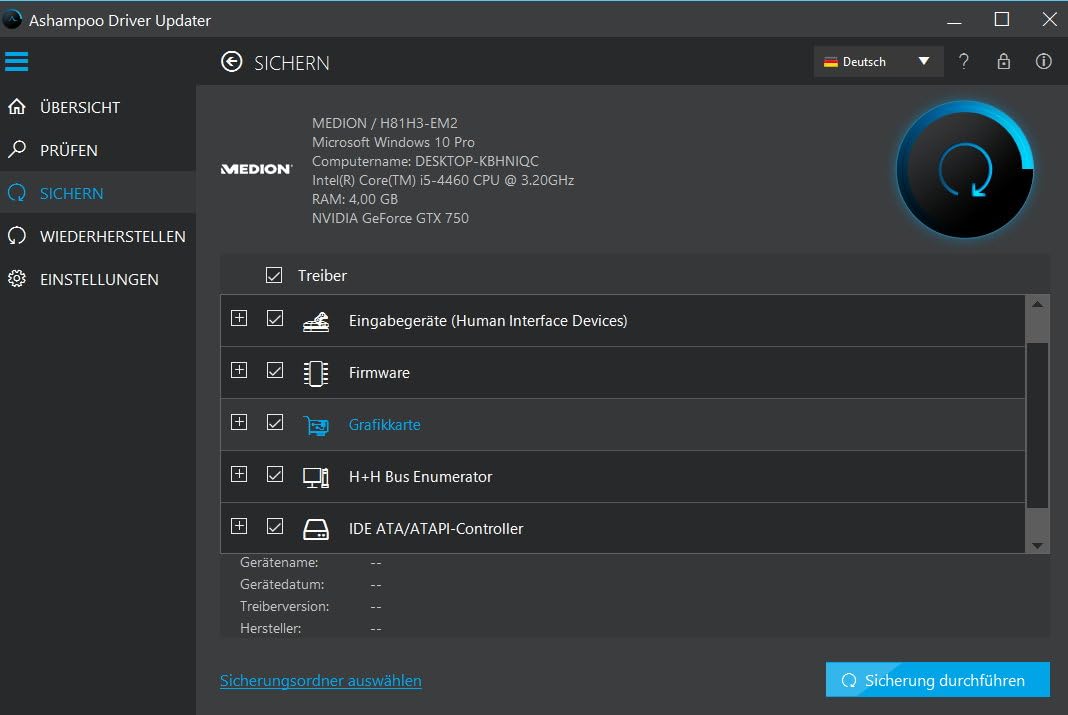1068x715 pixels.
Task: Toggle the Treiber select-all checkbox
Action: point(274,275)
